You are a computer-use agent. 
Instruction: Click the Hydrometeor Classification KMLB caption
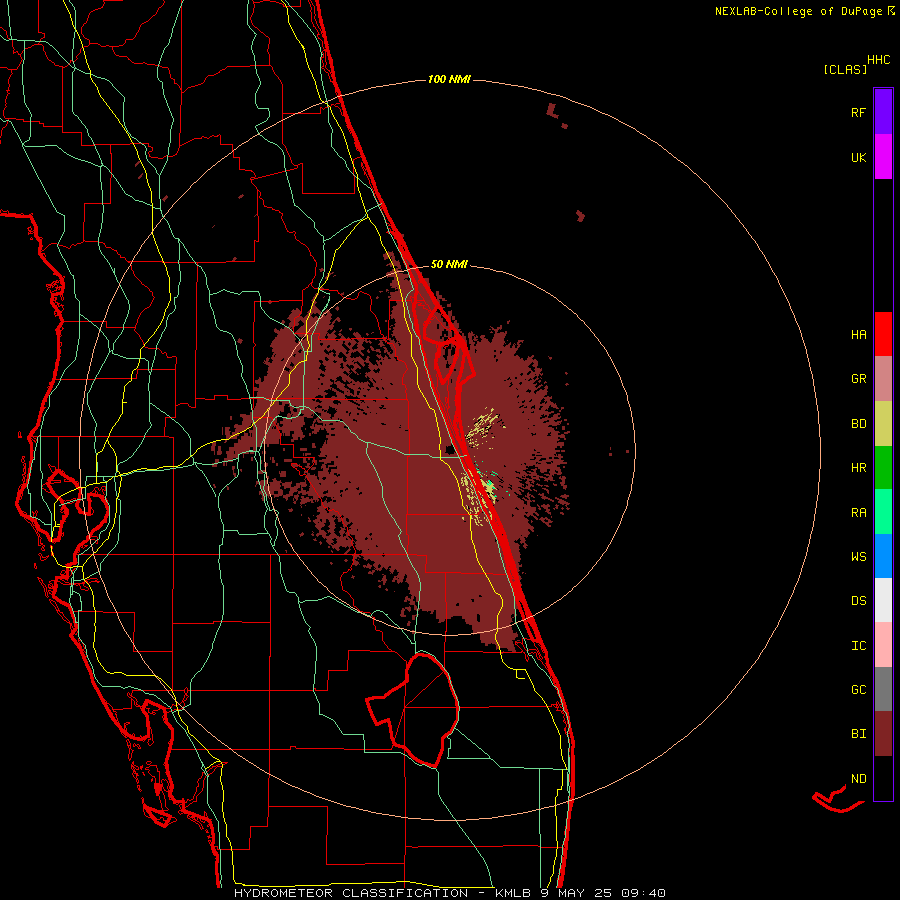coord(449,893)
